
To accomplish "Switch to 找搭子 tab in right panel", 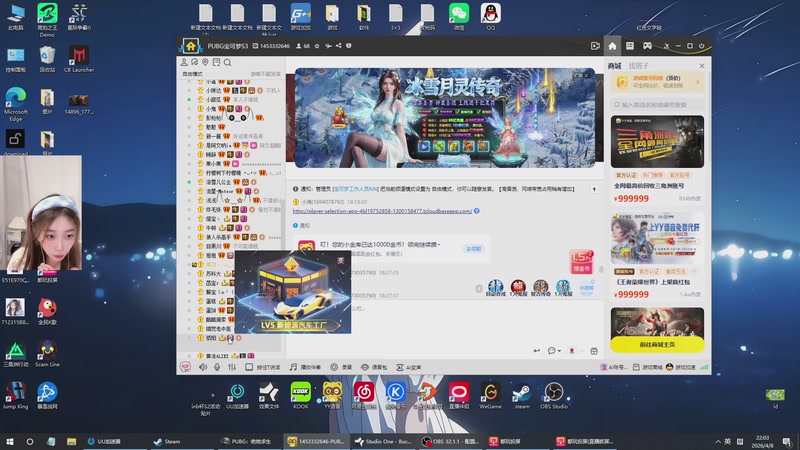I will pyautogui.click(x=638, y=66).
